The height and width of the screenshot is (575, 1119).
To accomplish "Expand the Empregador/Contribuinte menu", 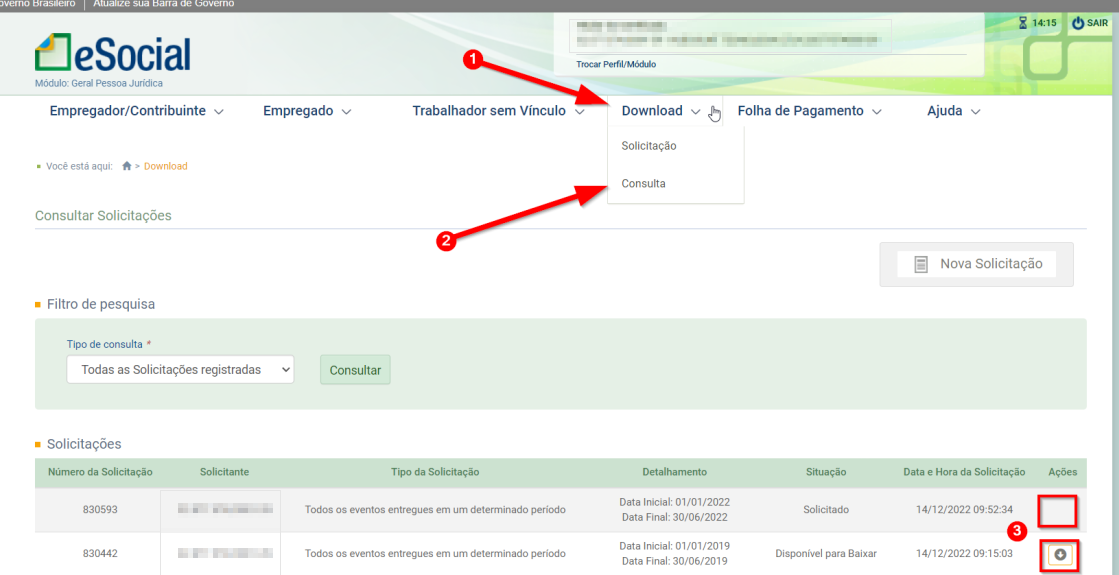I will (136, 111).
